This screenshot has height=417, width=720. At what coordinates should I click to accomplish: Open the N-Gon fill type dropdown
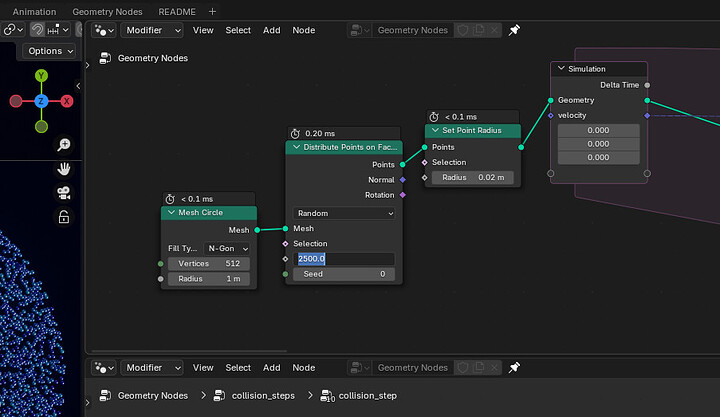tap(227, 248)
